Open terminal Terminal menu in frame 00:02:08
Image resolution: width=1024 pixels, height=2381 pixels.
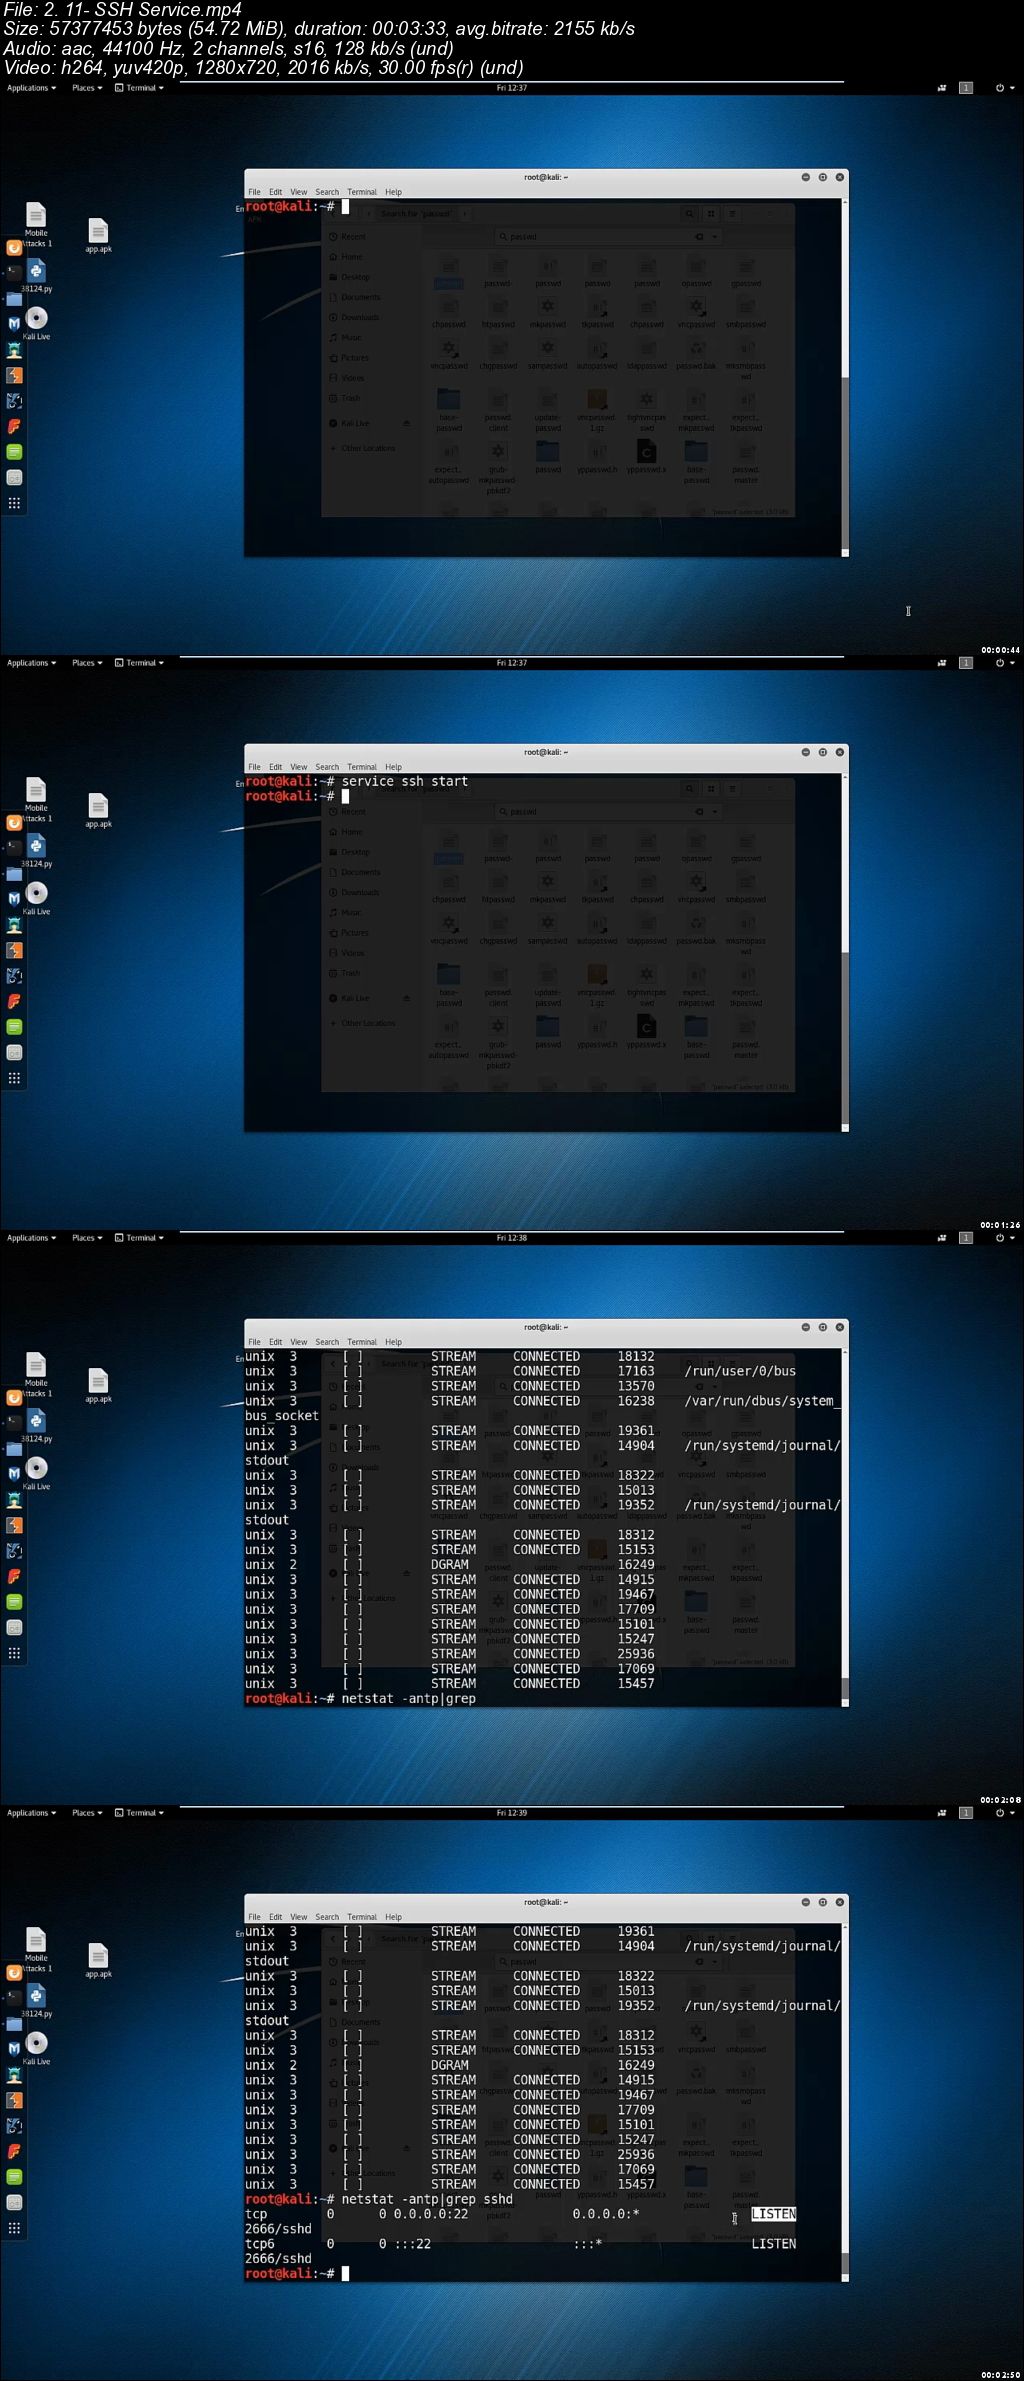click(362, 1342)
